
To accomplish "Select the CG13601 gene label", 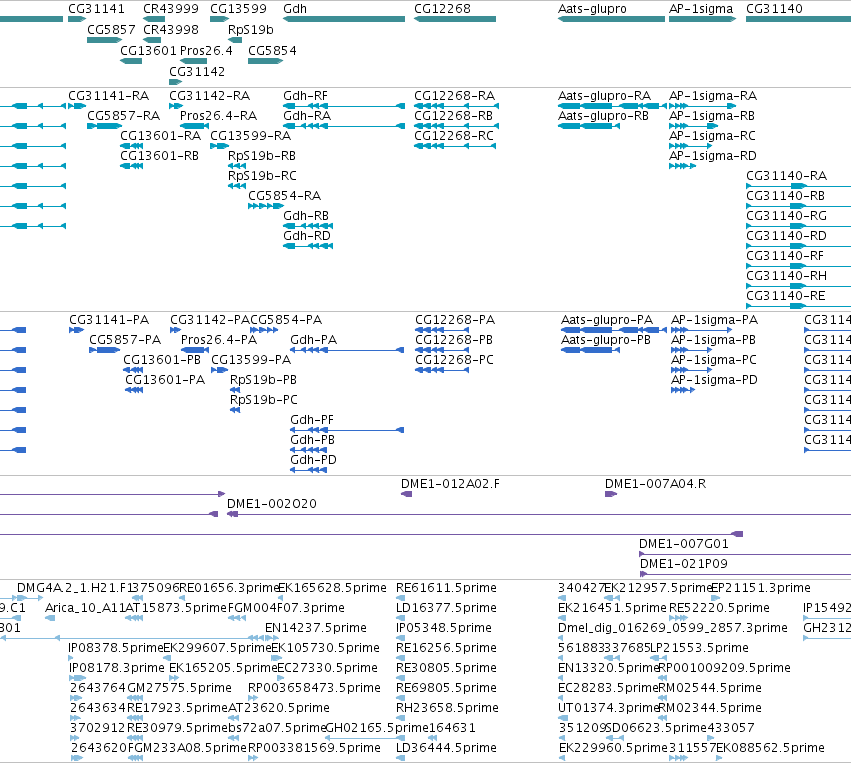I will [148, 50].
